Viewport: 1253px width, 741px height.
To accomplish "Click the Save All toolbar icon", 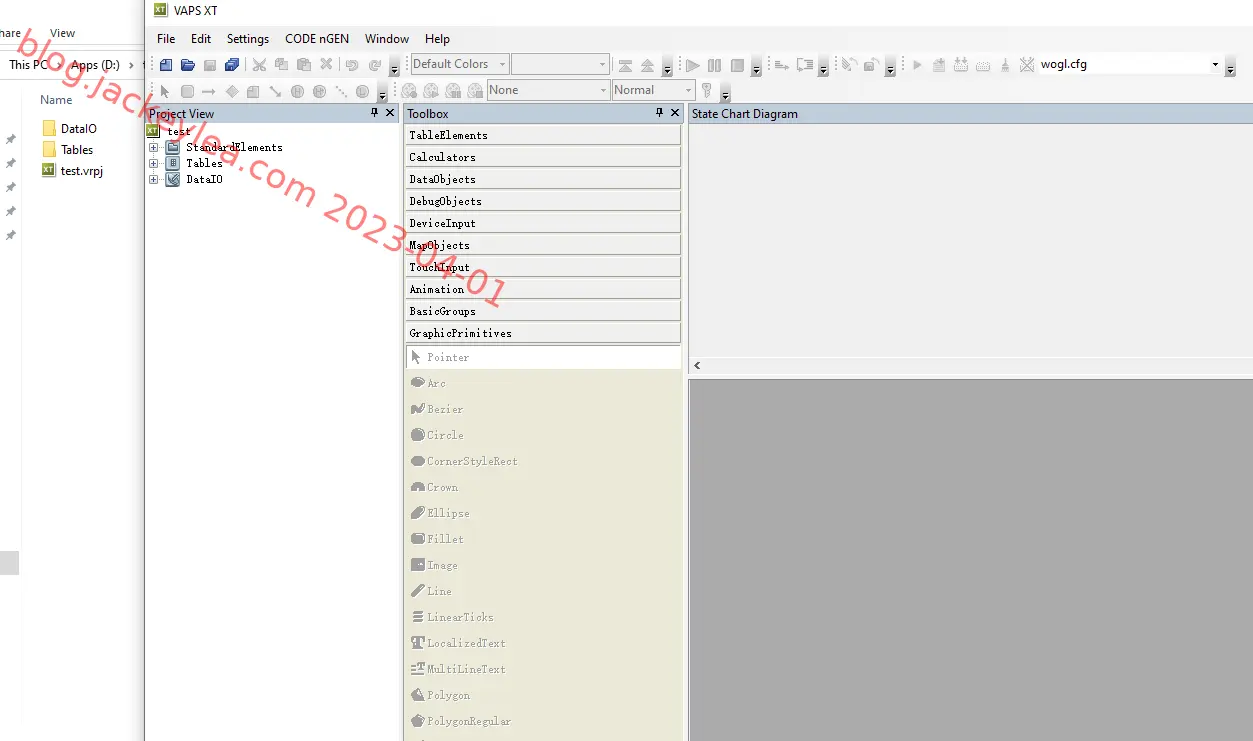I will click(x=232, y=65).
